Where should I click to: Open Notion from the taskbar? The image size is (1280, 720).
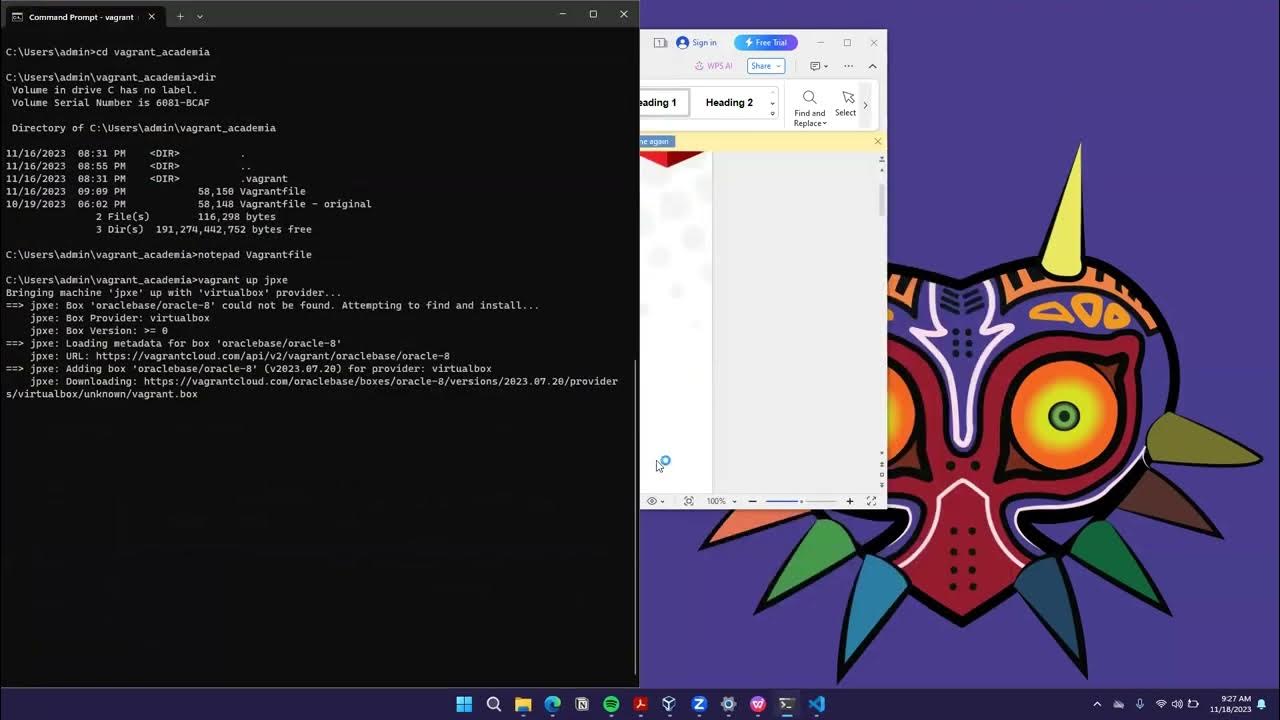point(582,704)
